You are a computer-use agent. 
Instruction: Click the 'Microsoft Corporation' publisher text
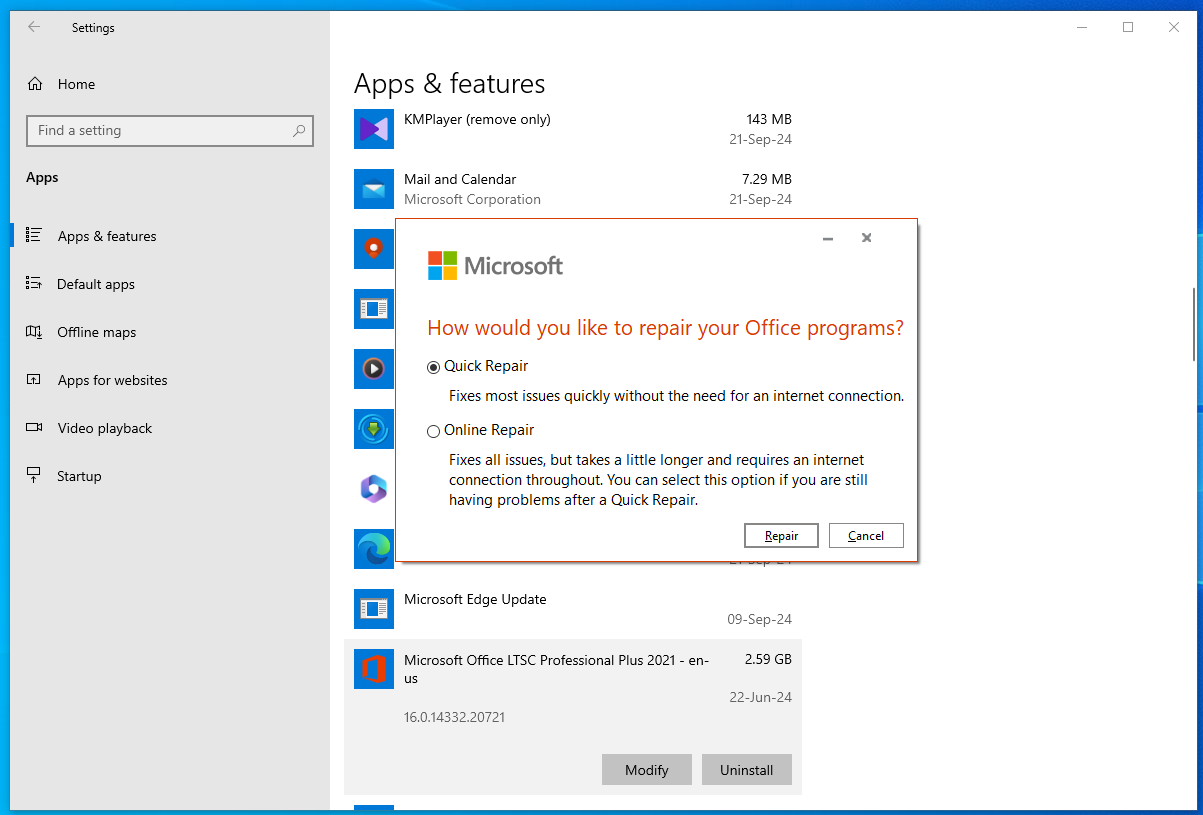[472, 199]
